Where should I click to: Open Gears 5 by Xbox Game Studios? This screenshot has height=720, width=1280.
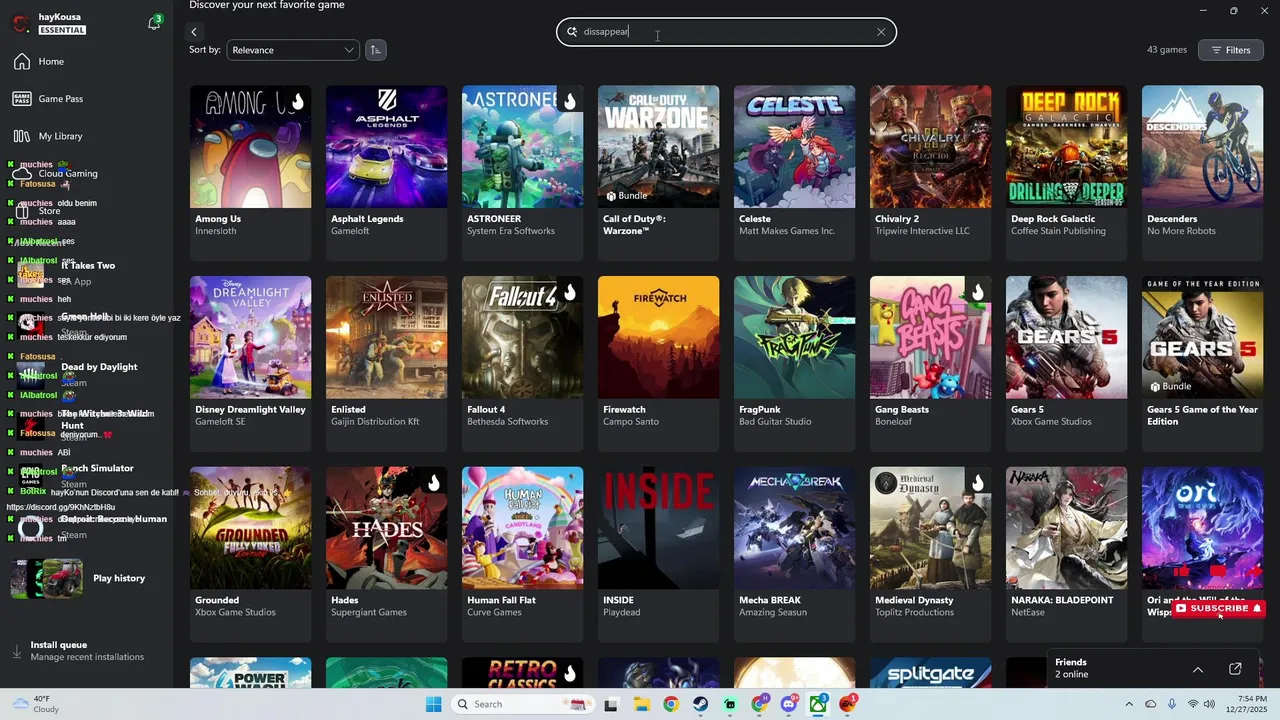pos(1066,363)
